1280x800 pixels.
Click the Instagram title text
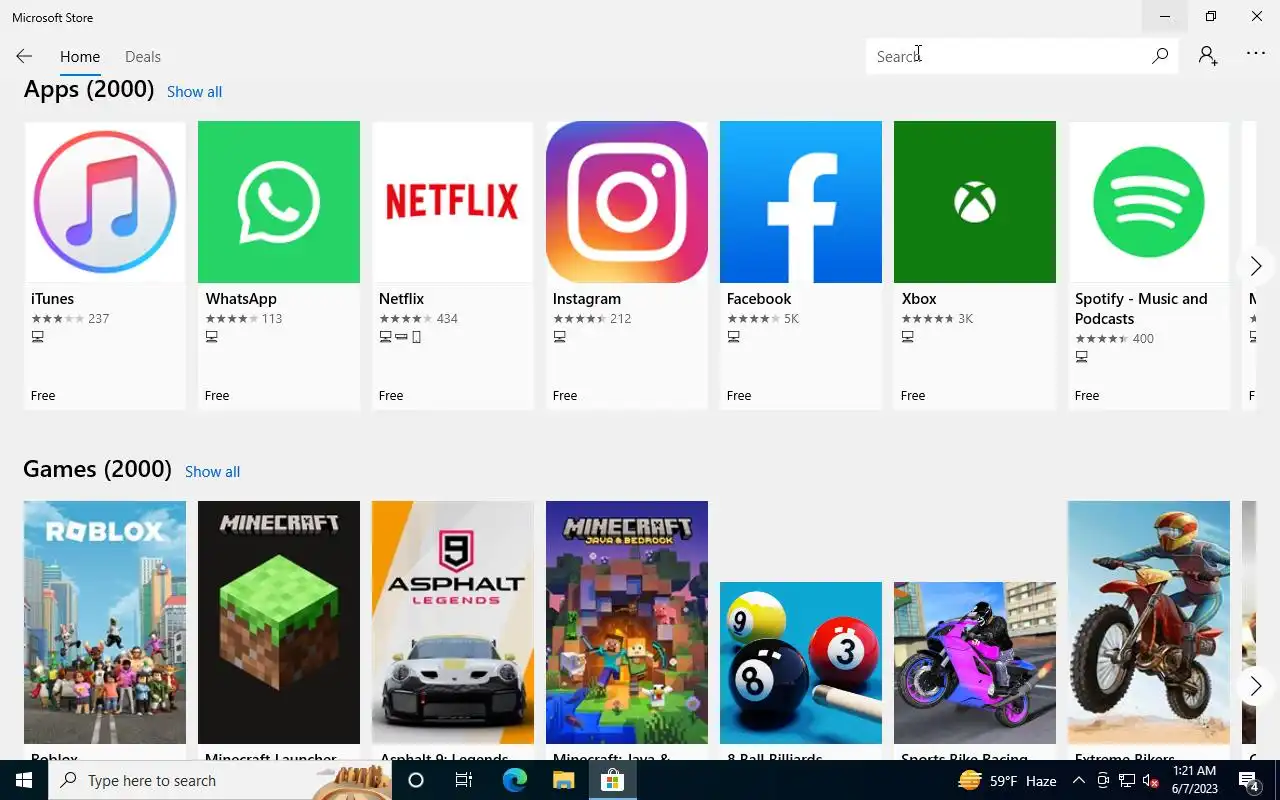coord(586,299)
